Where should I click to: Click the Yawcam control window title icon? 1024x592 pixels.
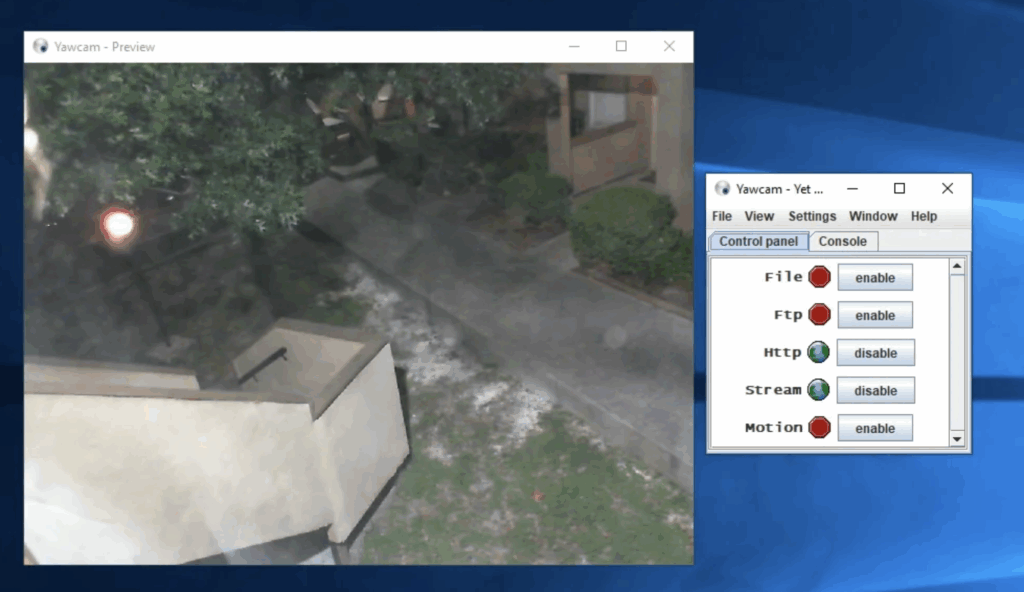coord(722,189)
